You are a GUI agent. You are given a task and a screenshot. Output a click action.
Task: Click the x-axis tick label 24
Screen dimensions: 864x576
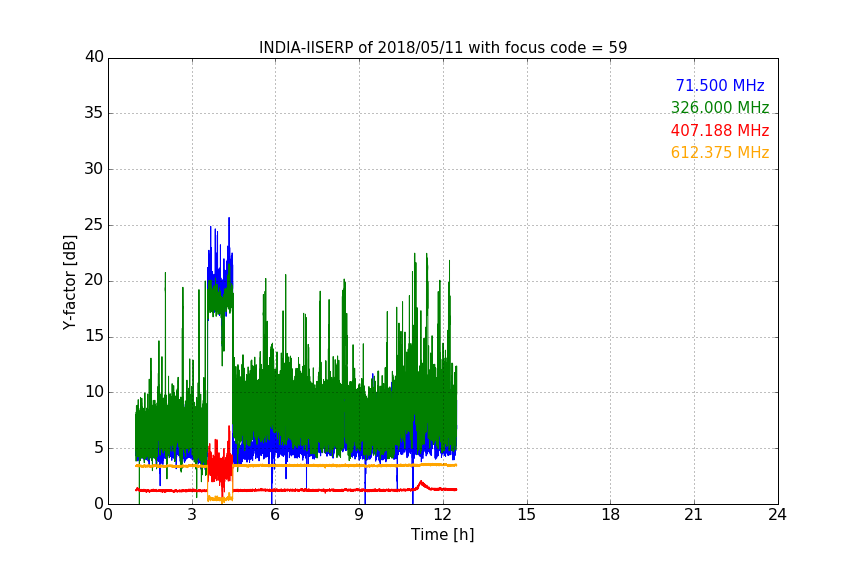pos(777,515)
